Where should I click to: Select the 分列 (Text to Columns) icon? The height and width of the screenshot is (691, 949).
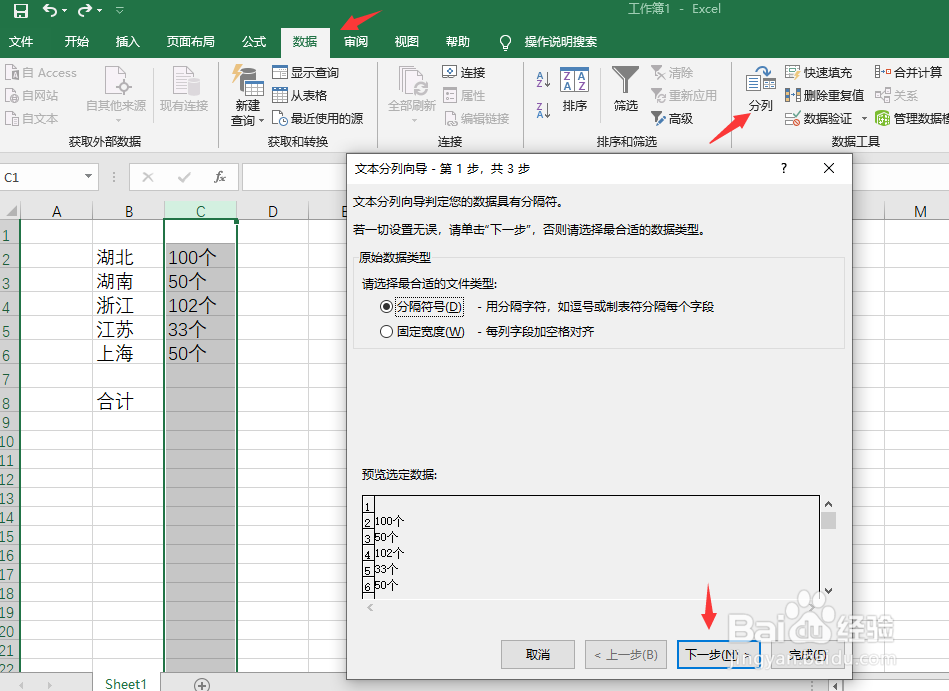(x=759, y=81)
